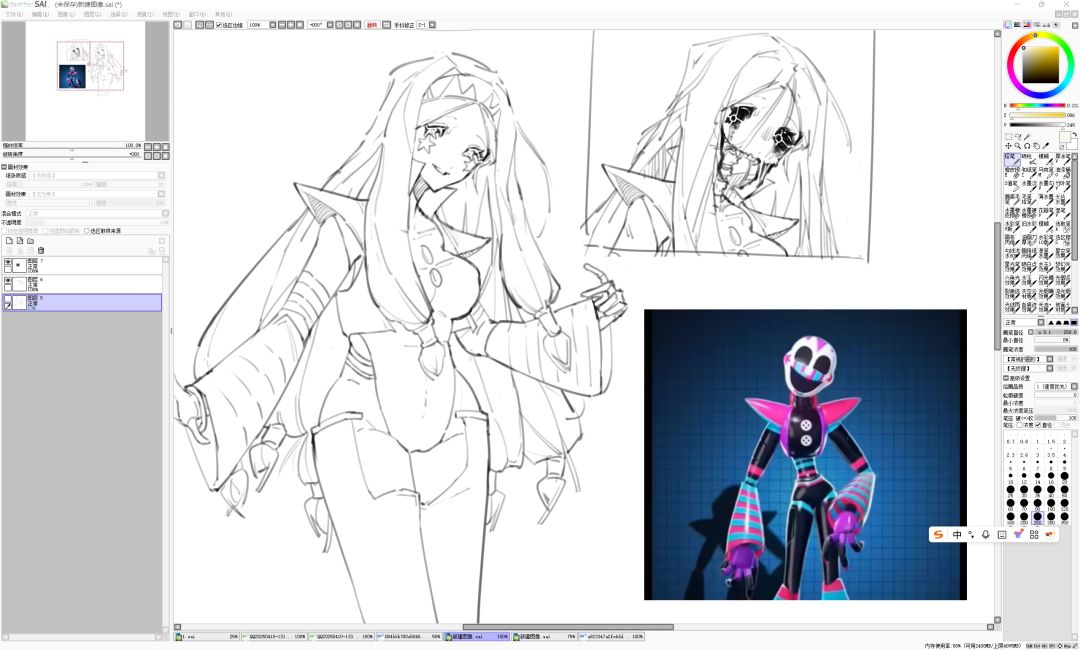Open the first menu in the menu bar
Image resolution: width=1080 pixels, height=650 pixels.
[14, 14]
